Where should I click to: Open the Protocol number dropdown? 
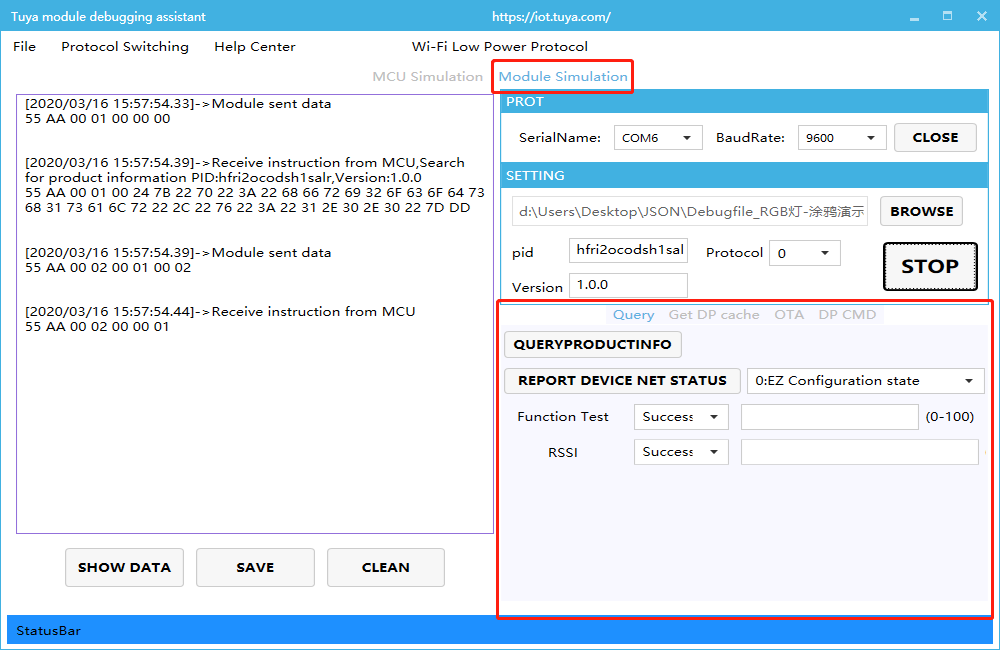(x=804, y=254)
